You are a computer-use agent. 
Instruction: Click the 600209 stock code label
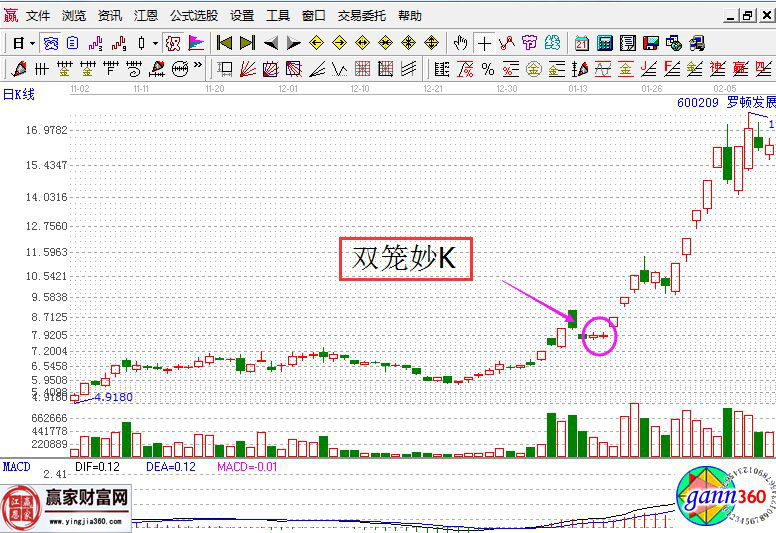click(x=697, y=102)
